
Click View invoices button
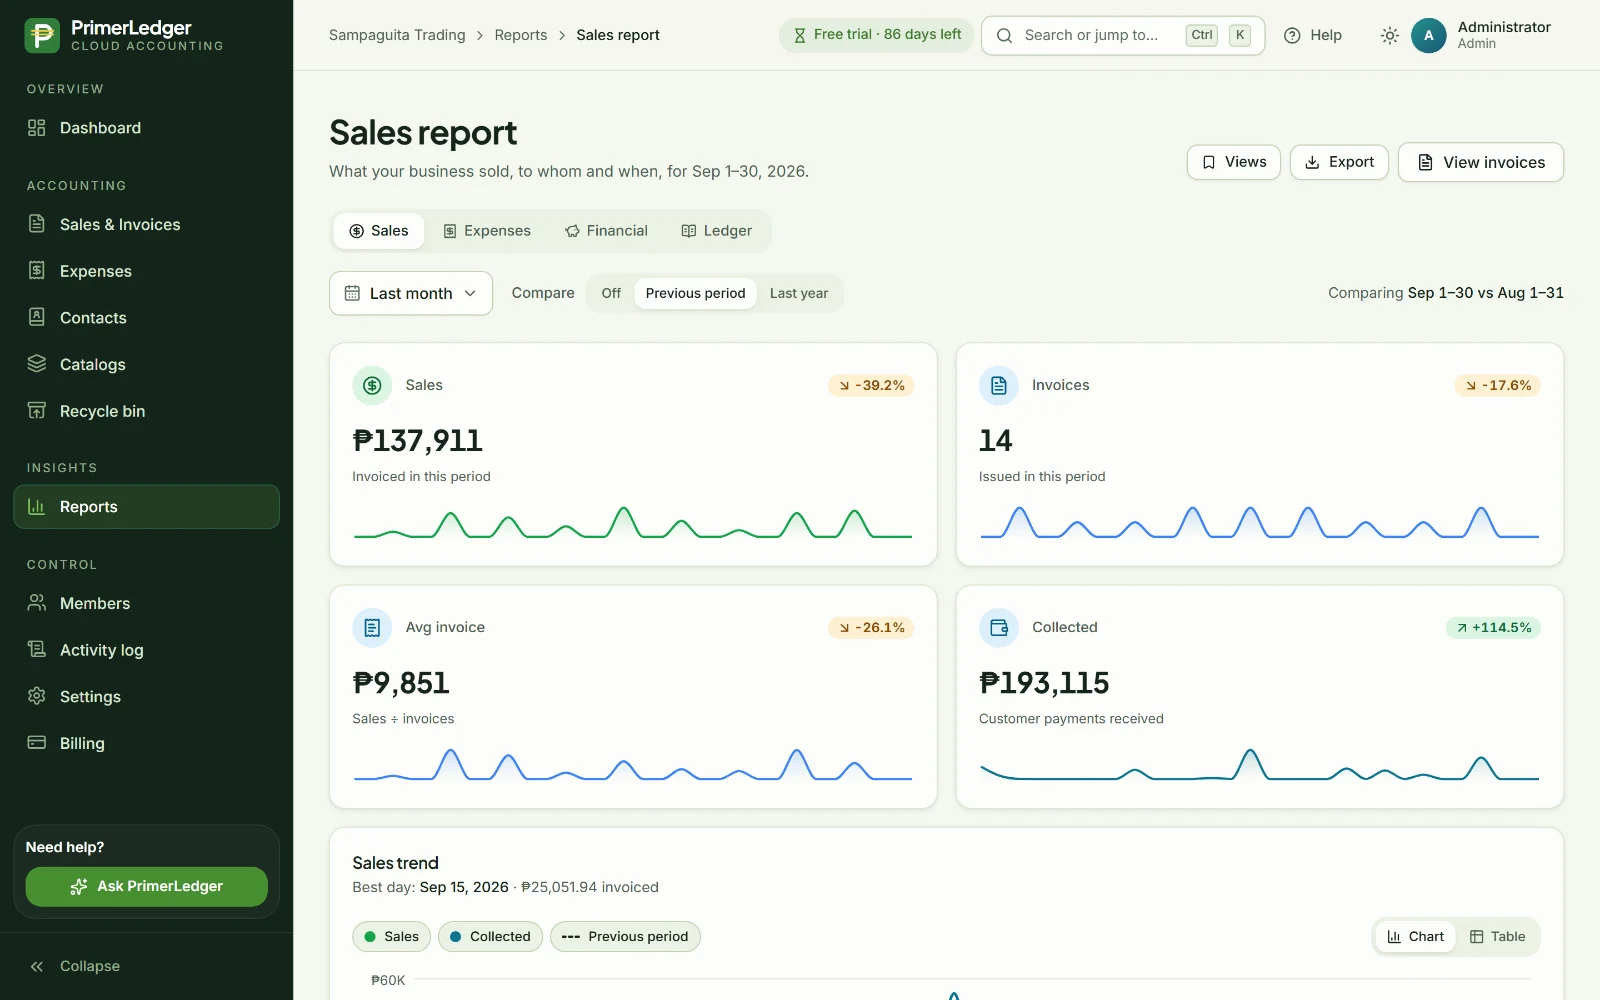pyautogui.click(x=1481, y=162)
